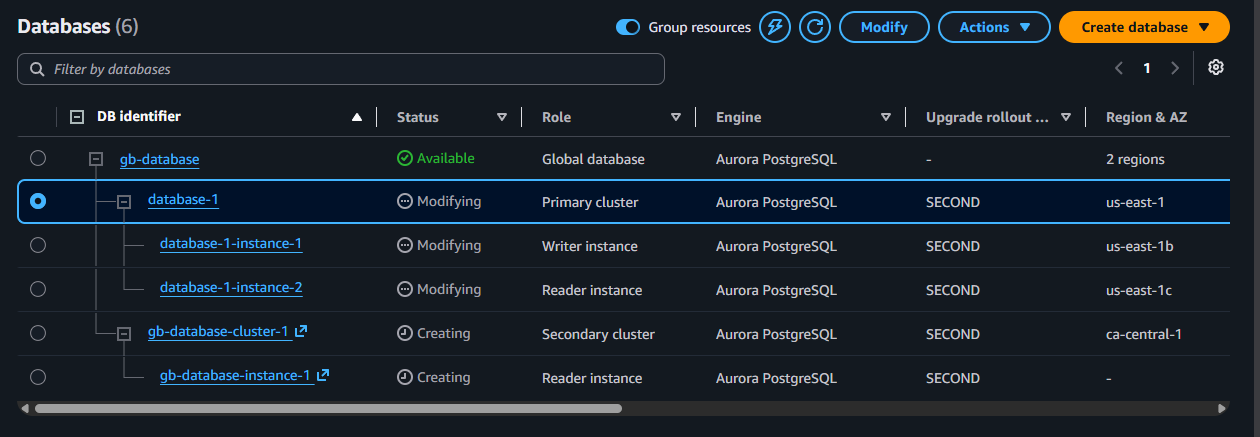Click the lightning bolt icon button
The width and height of the screenshot is (1260, 437).
(775, 27)
